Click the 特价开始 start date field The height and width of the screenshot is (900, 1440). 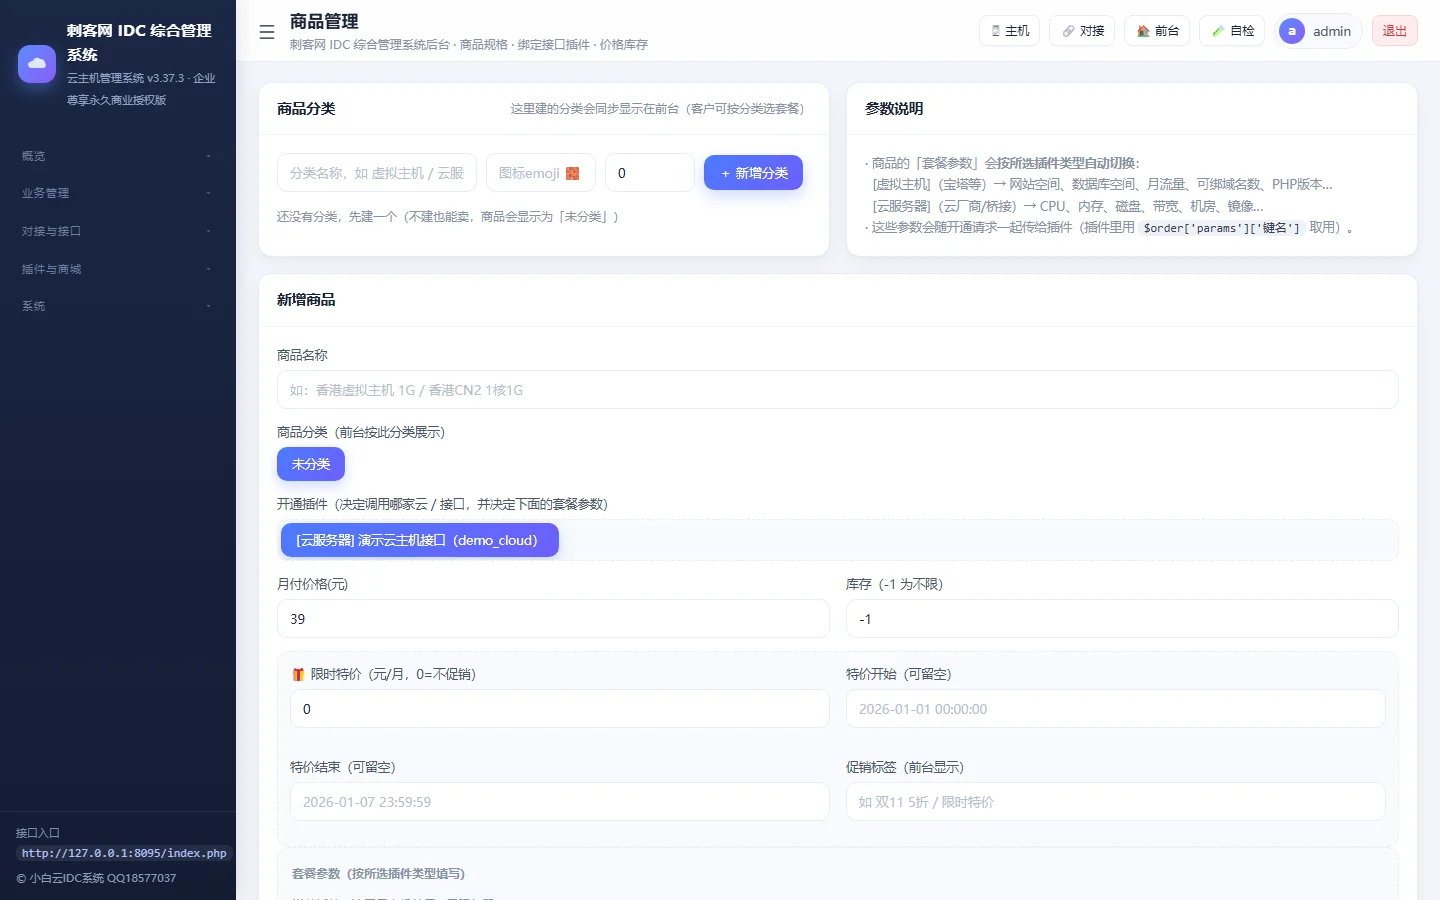(x=1116, y=709)
